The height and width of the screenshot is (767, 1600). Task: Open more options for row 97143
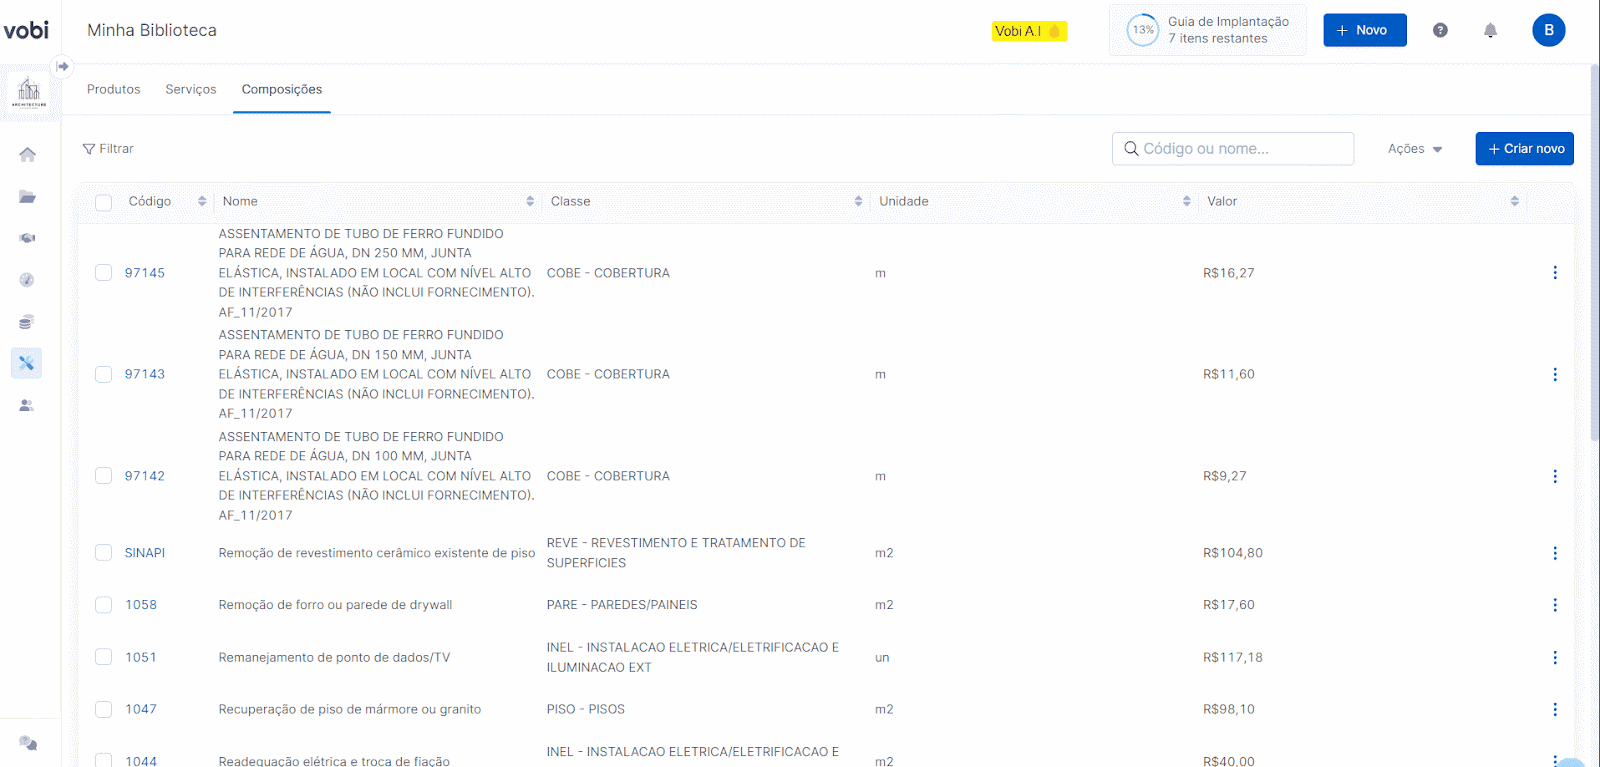point(1554,374)
